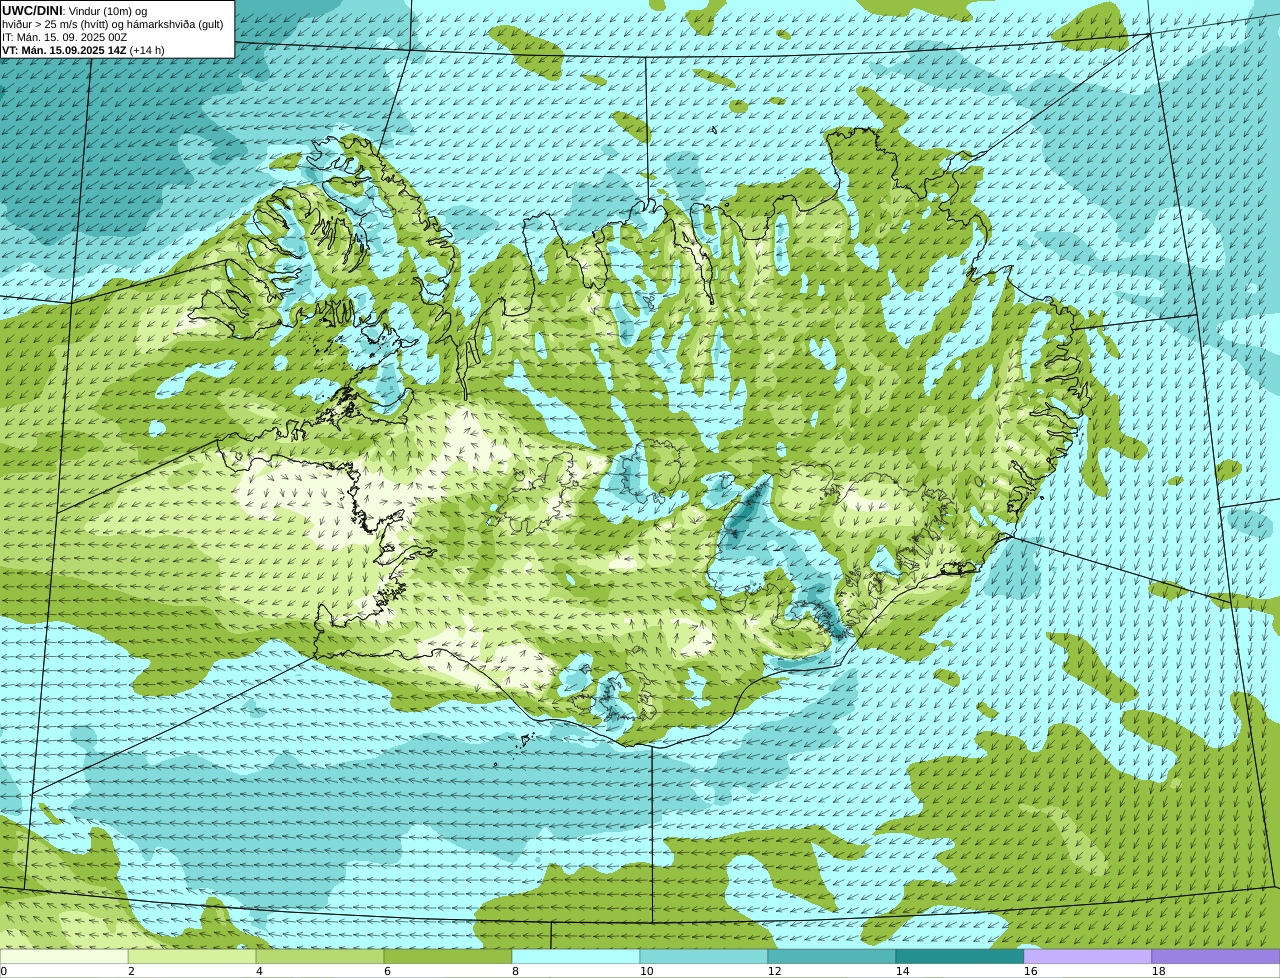Click the 10–12 m/s turquoise legend swatch
The width and height of the screenshot is (1280, 978).
click(704, 956)
